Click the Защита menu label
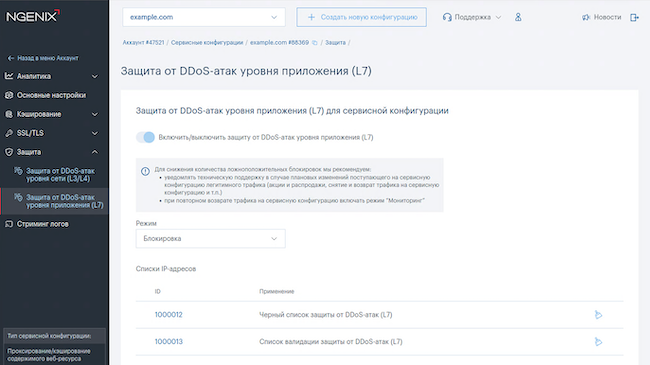Image resolution: width=650 pixels, height=365 pixels. pyautogui.click(x=29, y=152)
